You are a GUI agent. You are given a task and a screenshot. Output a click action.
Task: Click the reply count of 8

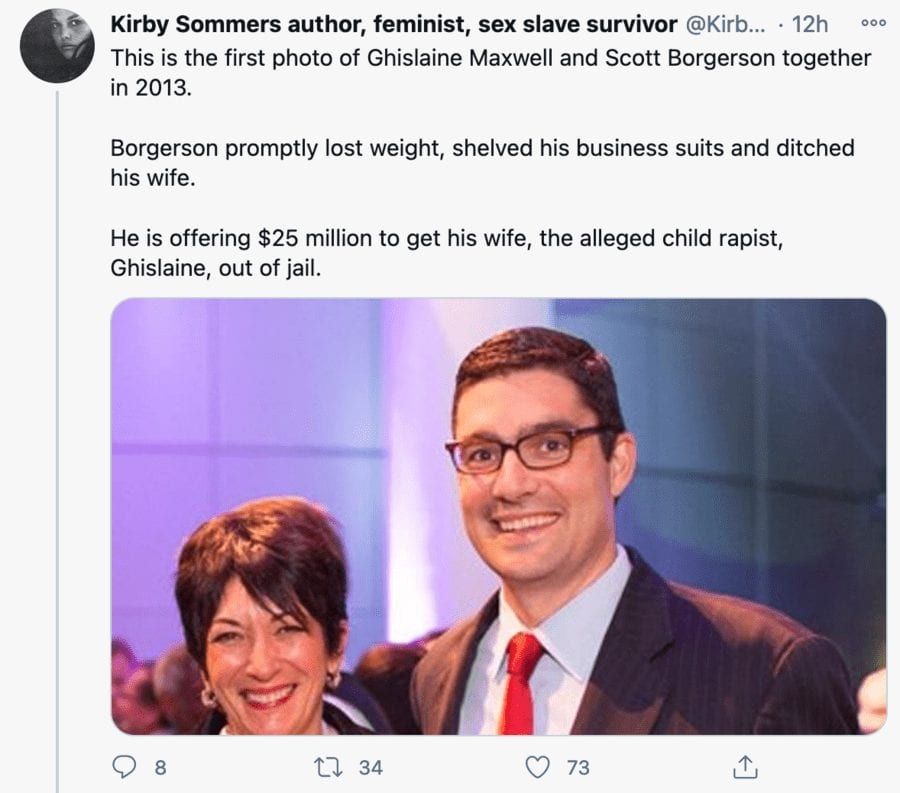(x=159, y=768)
